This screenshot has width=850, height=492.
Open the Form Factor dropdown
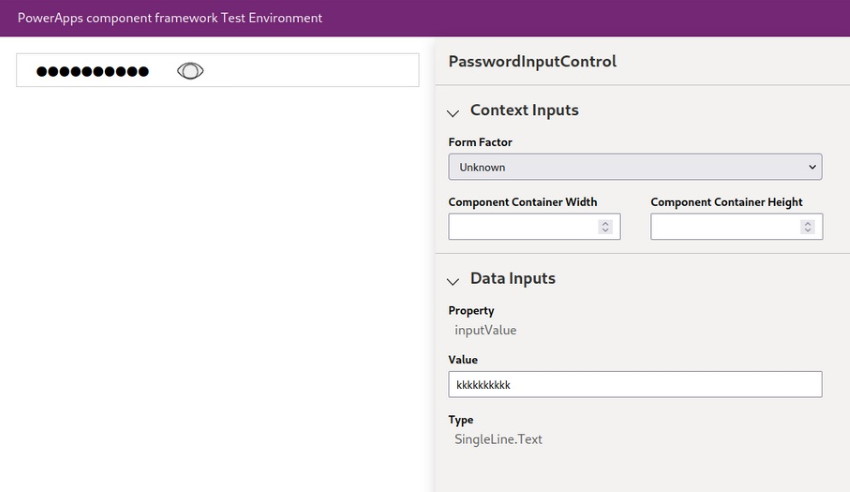pos(635,167)
